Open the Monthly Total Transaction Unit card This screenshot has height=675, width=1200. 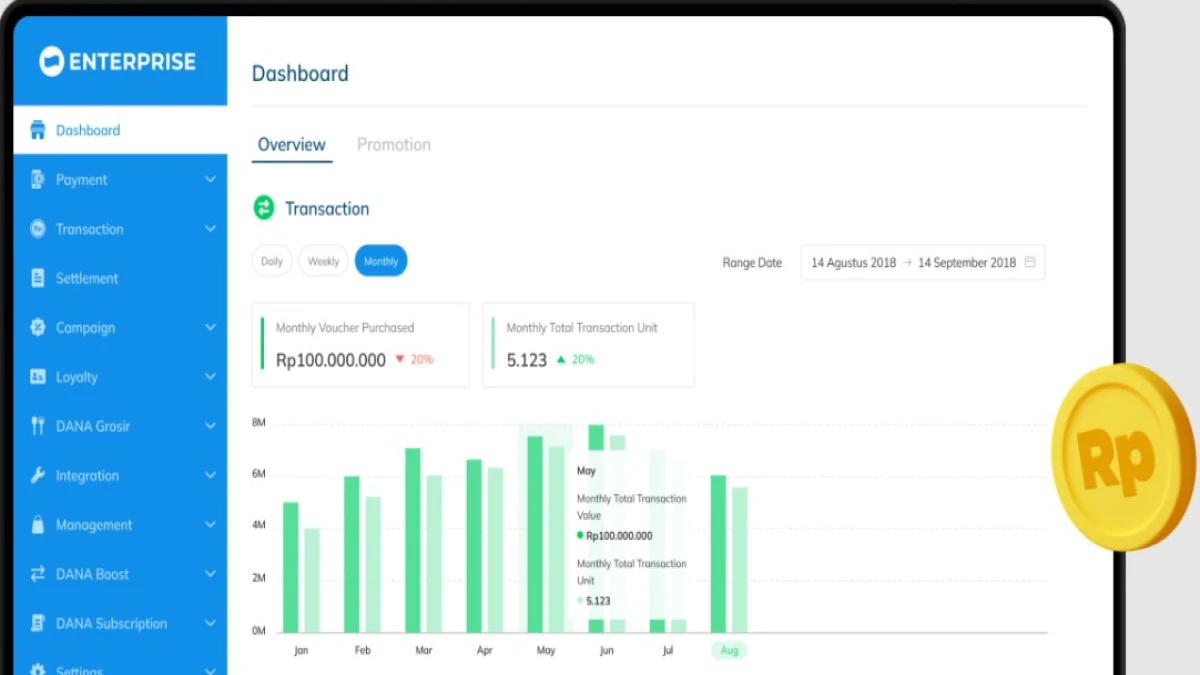pyautogui.click(x=588, y=345)
